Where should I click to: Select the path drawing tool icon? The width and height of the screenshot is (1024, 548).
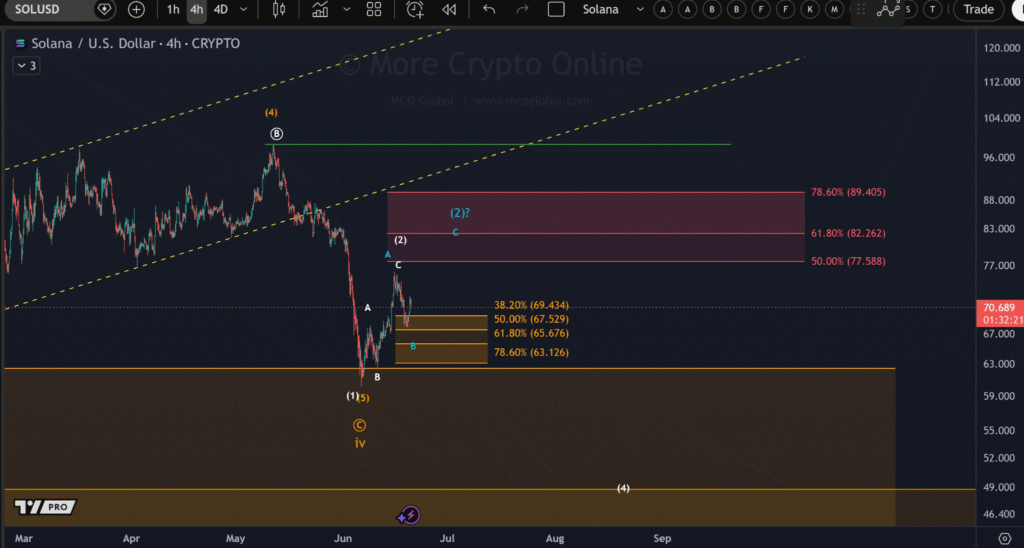pos(888,9)
